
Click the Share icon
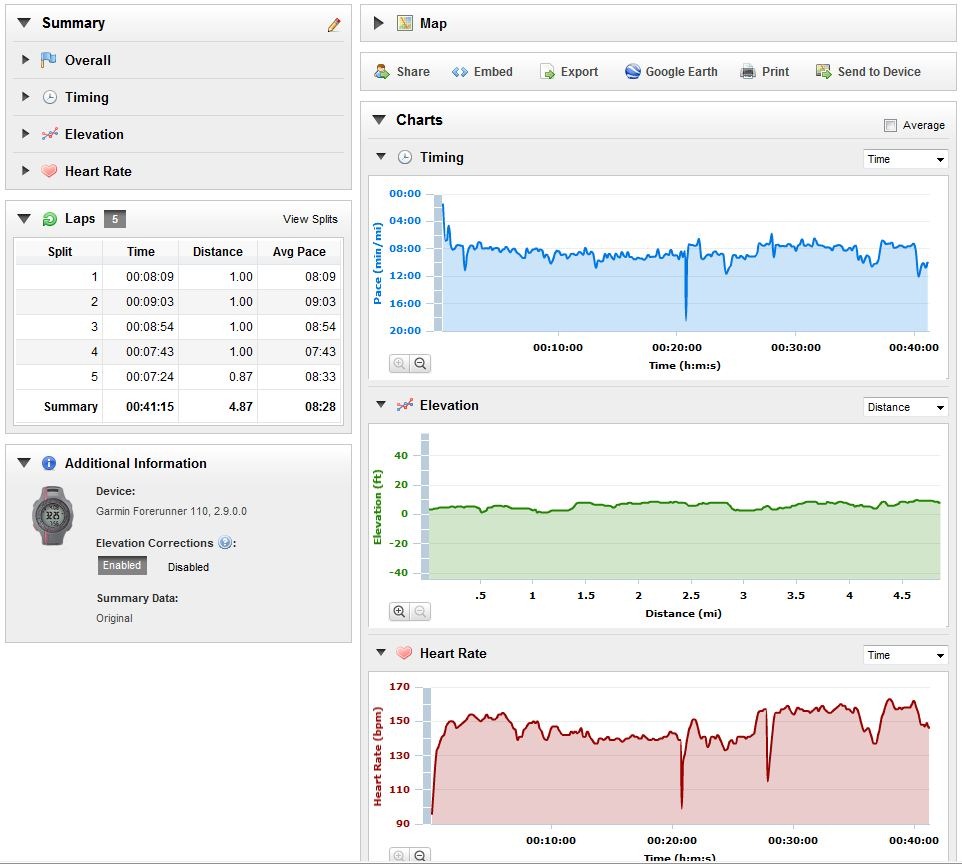pyautogui.click(x=382, y=72)
